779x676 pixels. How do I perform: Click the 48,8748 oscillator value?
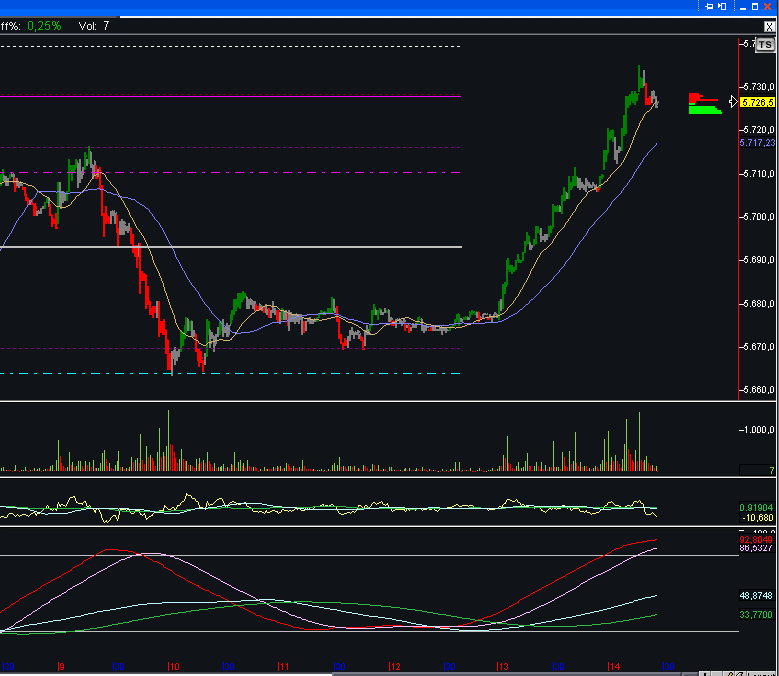(x=757, y=596)
